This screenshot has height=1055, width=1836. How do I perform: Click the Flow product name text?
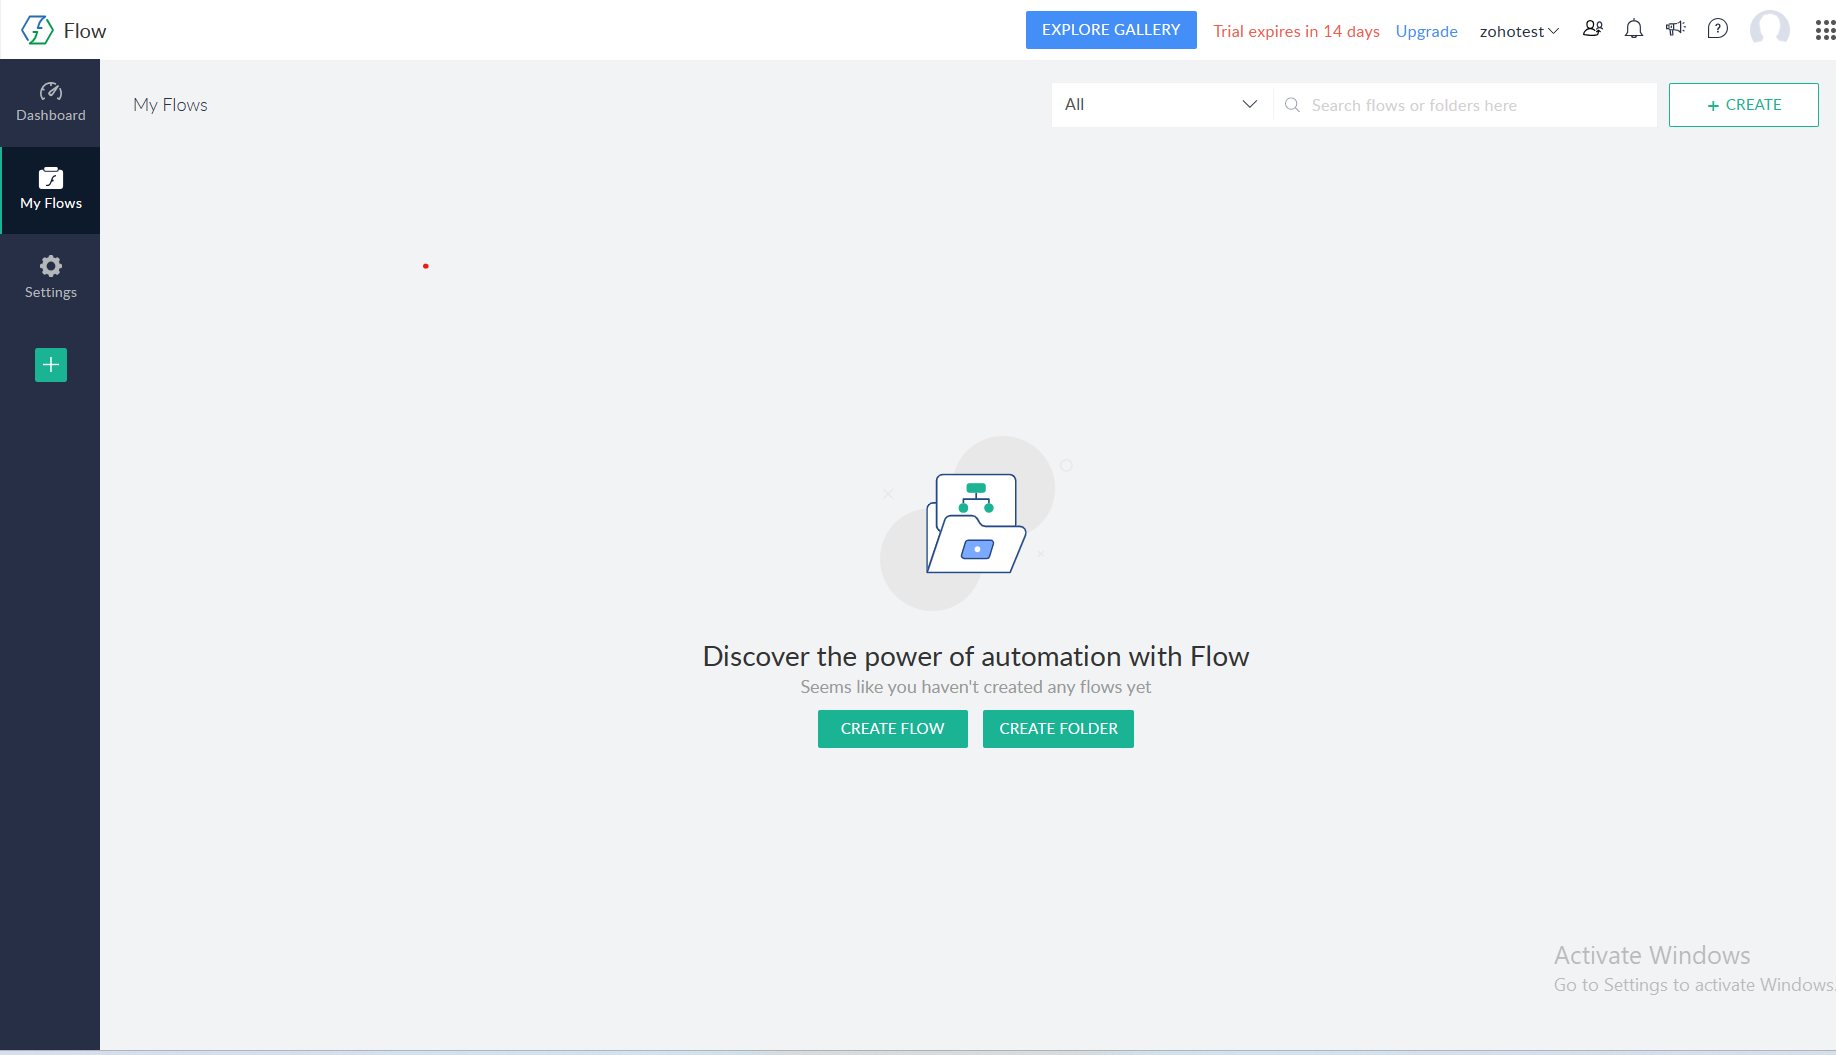85,31
